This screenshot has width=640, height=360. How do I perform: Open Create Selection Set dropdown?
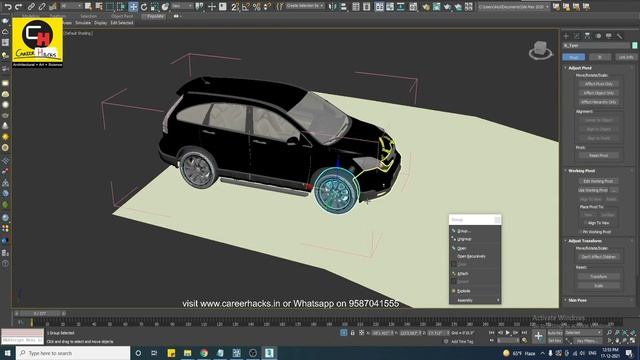pos(304,6)
